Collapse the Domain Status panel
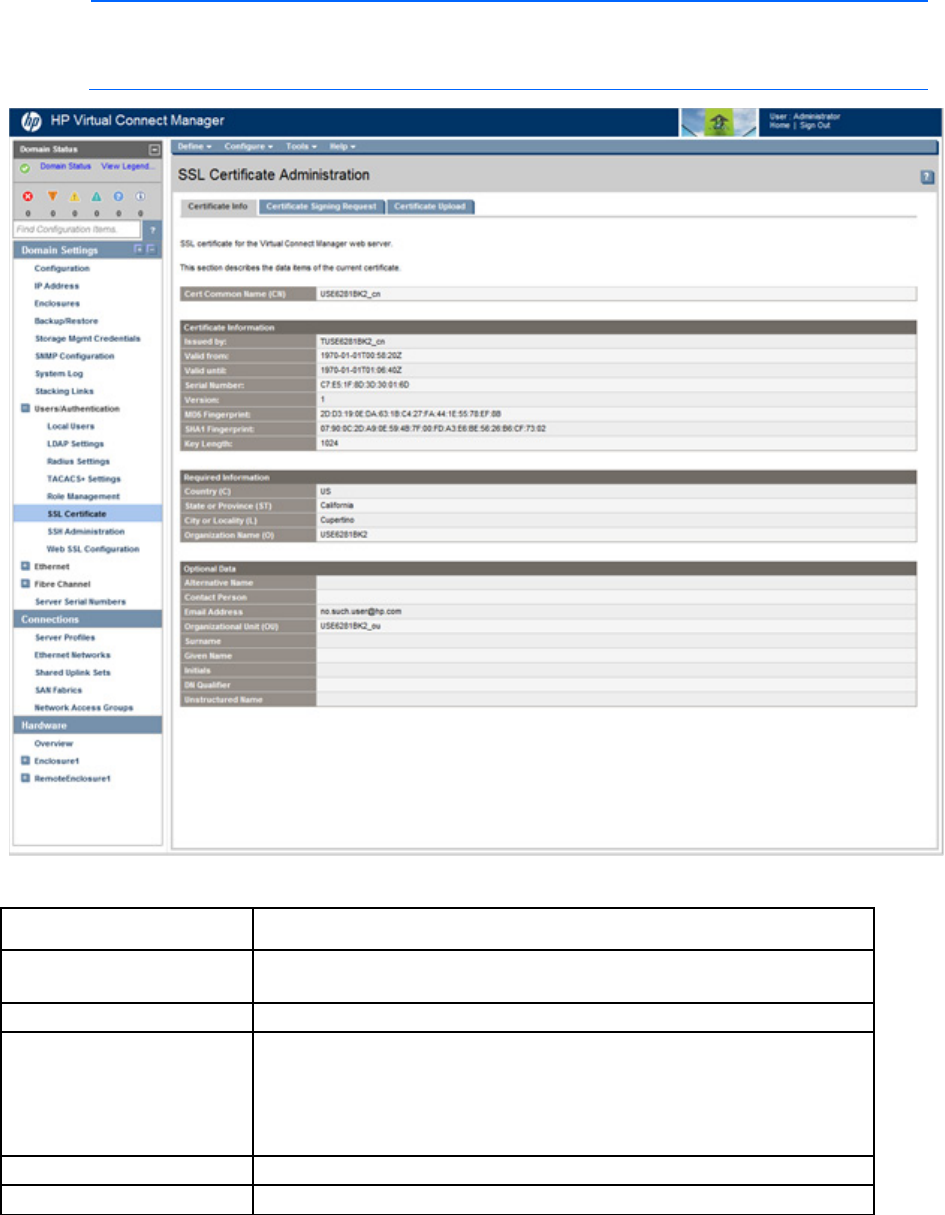Viewport: 945px width, 1215px height. [x=154, y=149]
